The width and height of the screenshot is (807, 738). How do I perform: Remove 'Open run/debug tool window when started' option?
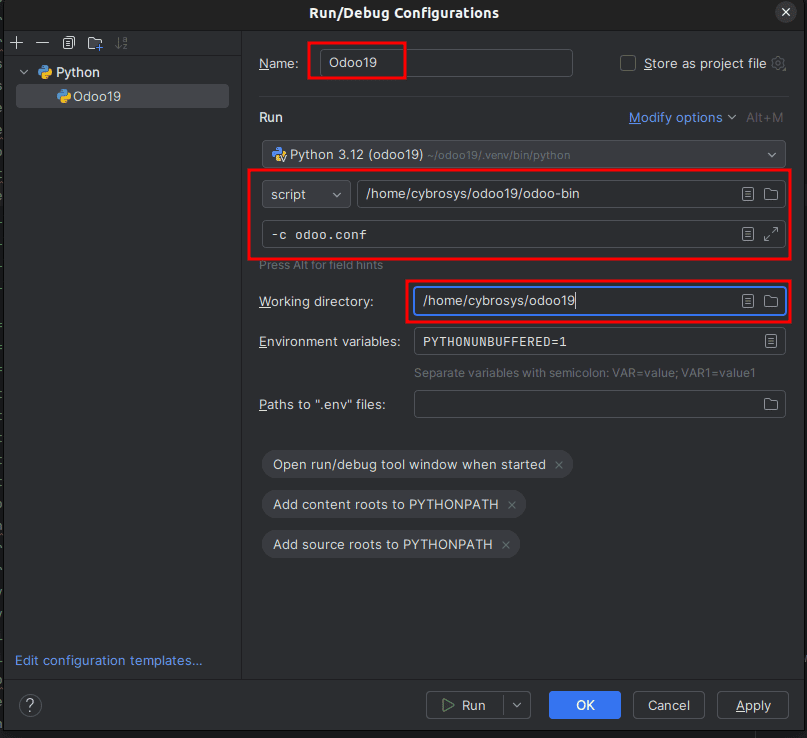[559, 465]
